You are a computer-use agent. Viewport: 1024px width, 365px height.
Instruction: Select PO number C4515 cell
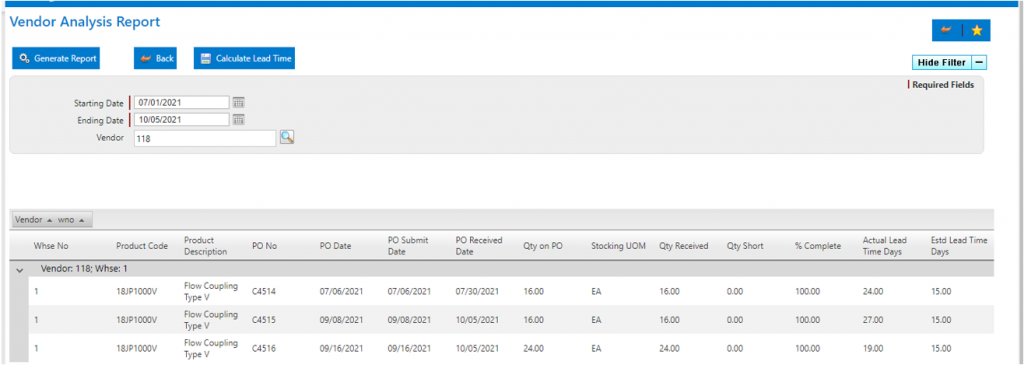264,321
